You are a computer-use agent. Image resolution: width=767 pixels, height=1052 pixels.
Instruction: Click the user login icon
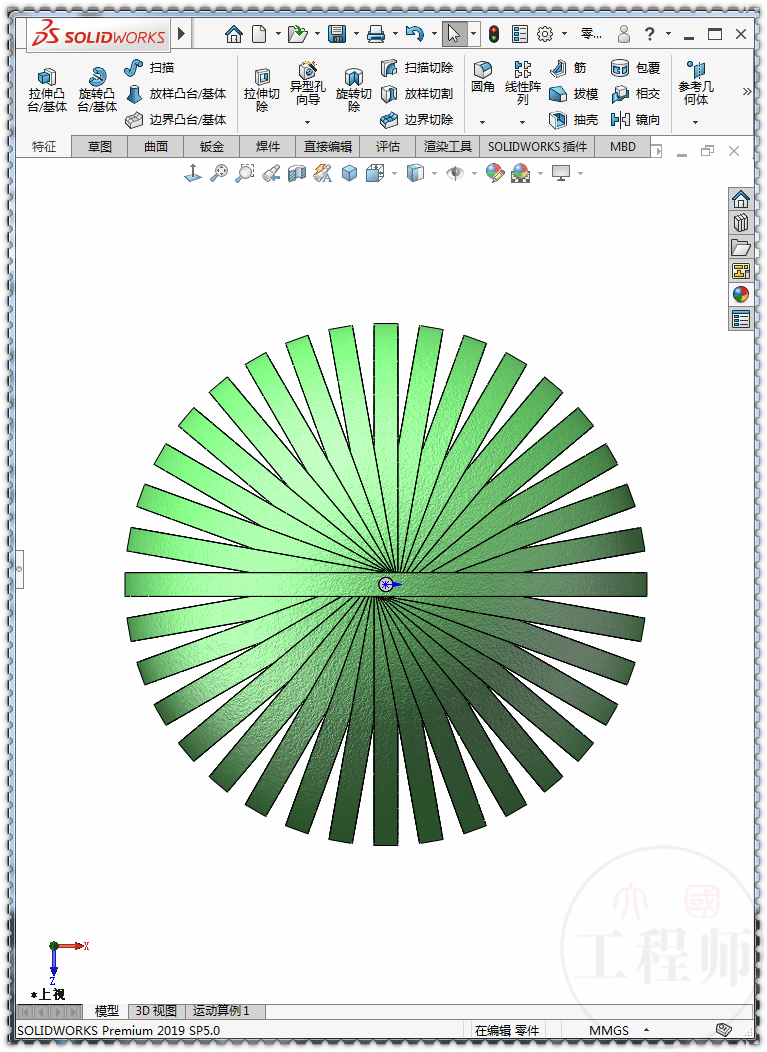click(624, 34)
